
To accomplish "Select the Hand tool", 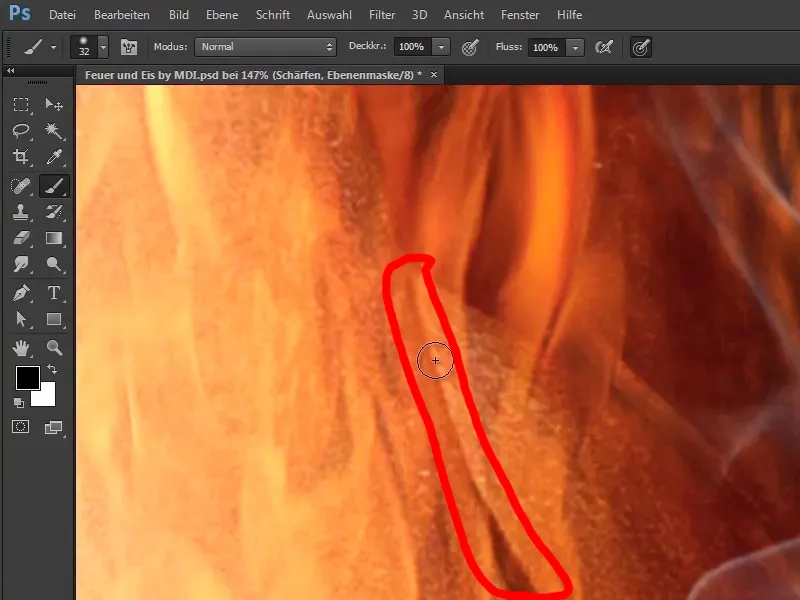I will [21, 348].
